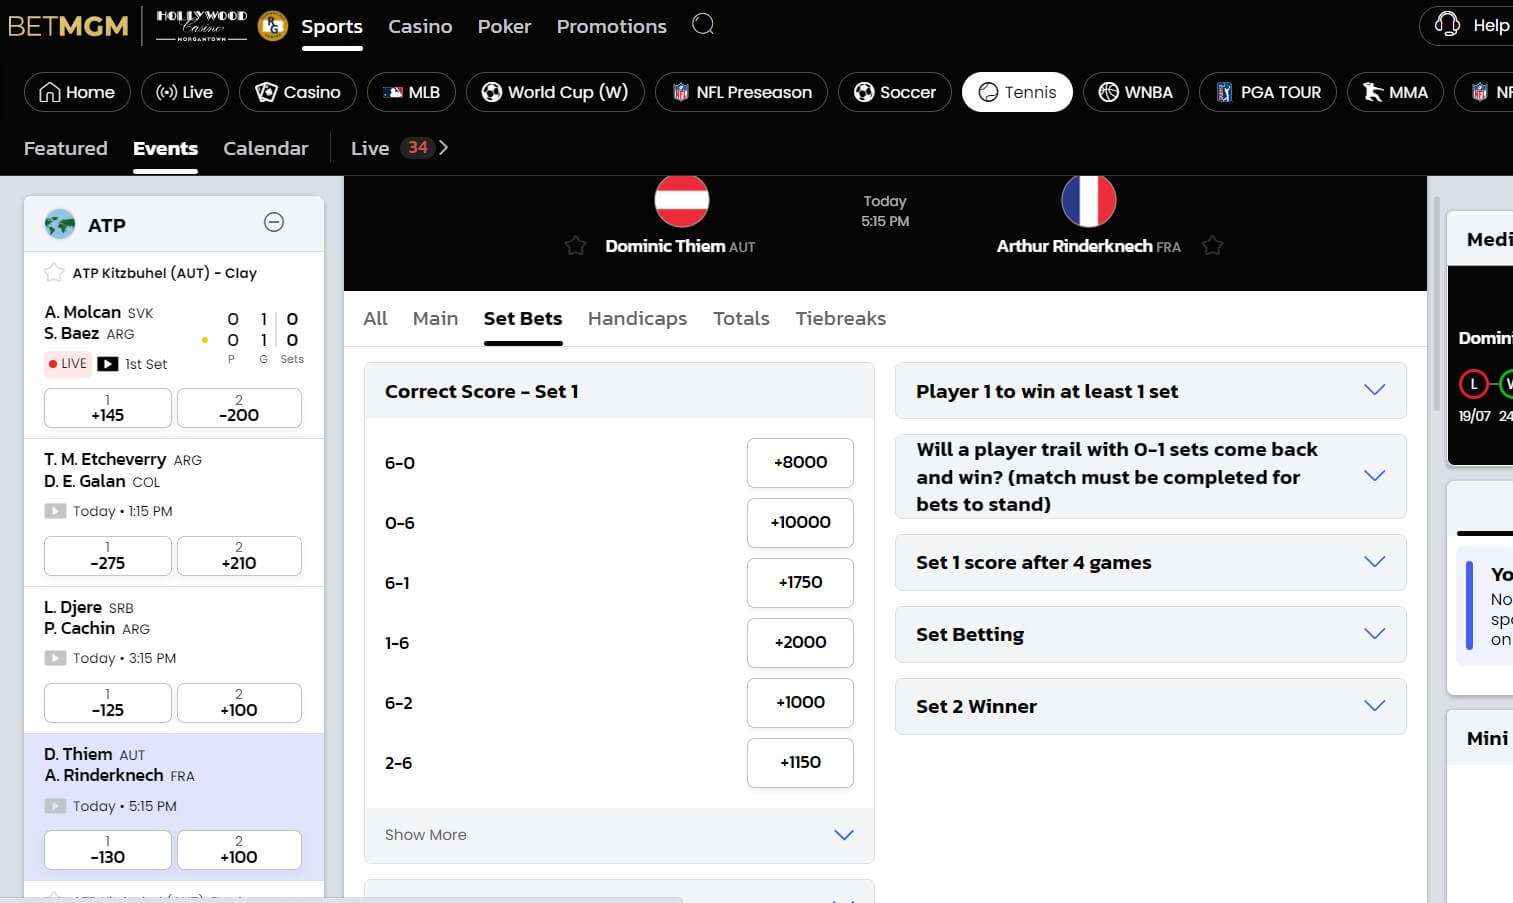Bet Etcheverry at -275
1513x903 pixels.
(108, 556)
